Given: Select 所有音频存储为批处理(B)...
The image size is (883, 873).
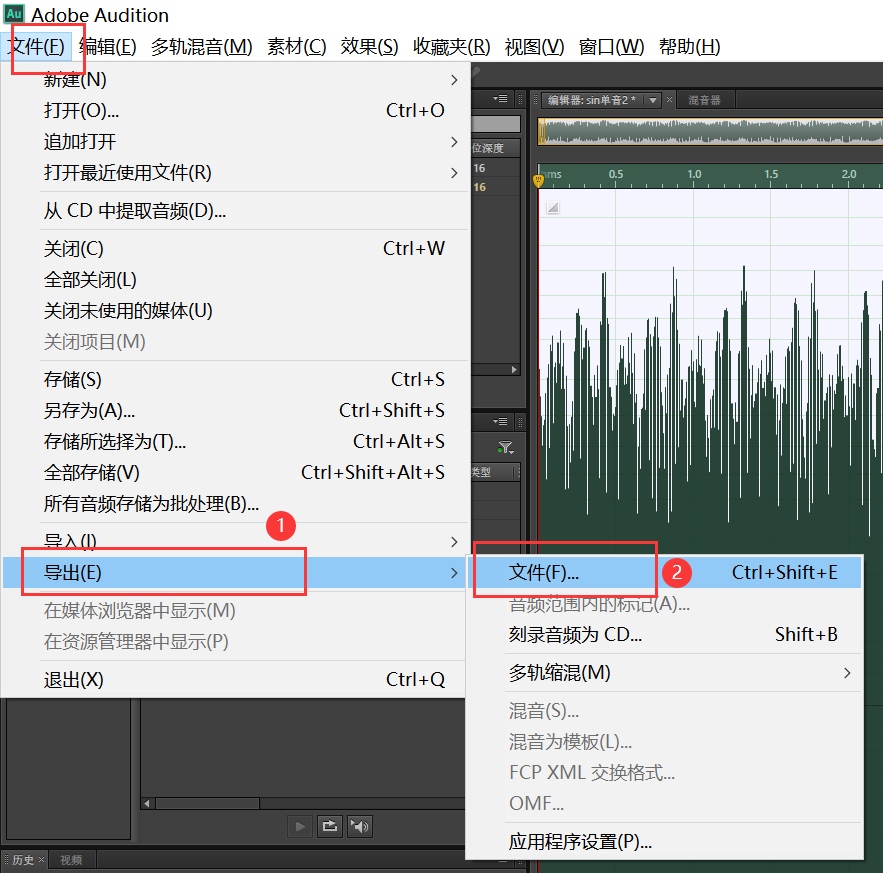Looking at the screenshot, I should pos(235,504).
